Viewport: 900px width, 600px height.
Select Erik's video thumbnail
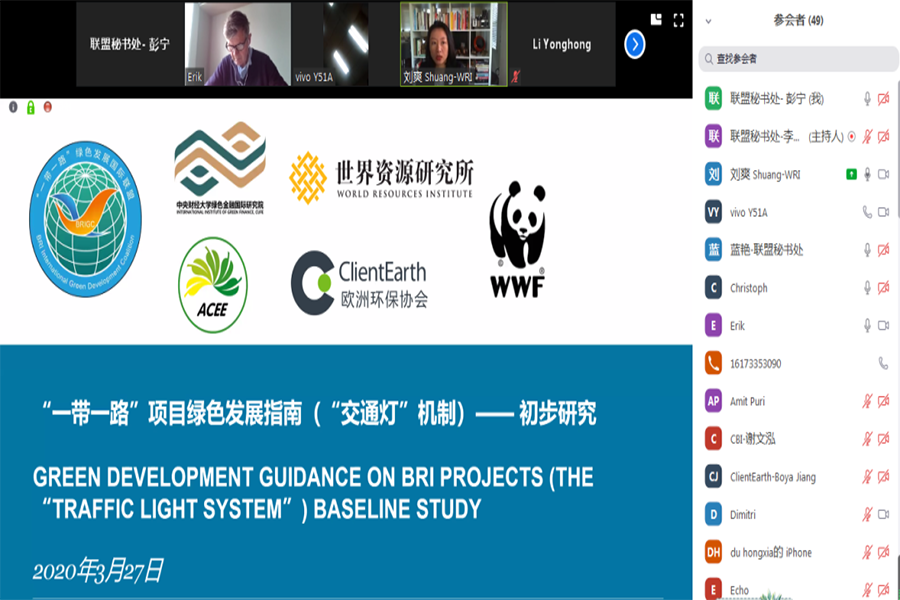(x=238, y=44)
